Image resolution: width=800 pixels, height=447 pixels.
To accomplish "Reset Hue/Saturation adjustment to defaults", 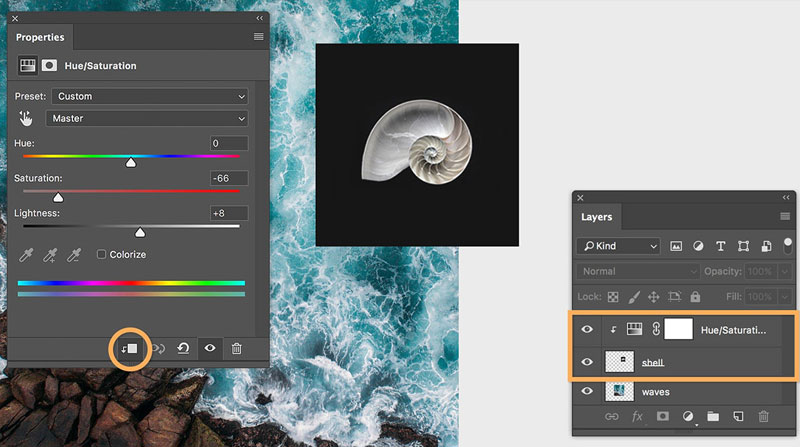I will tap(183, 348).
